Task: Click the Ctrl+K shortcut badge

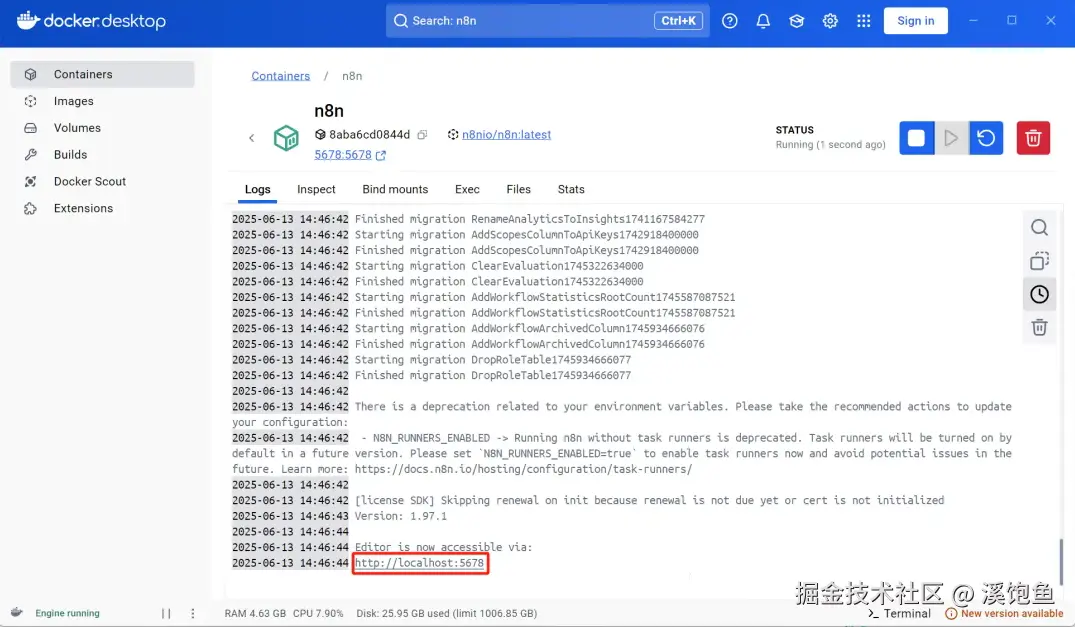Action: point(678,21)
